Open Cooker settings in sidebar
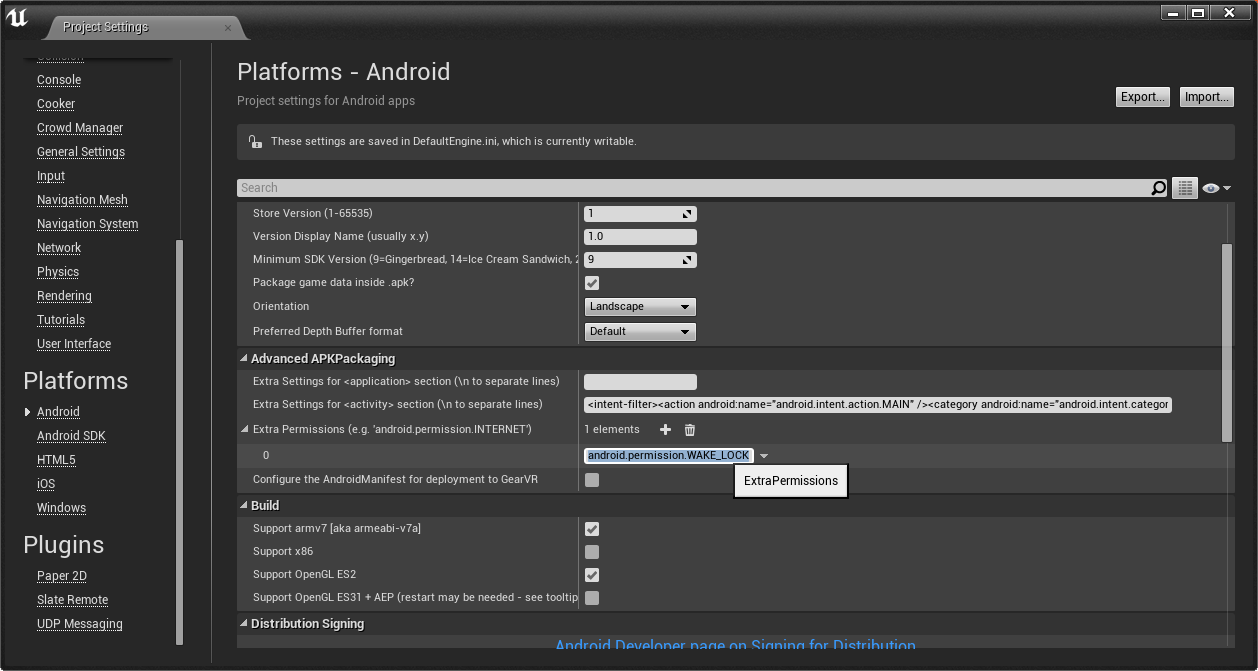This screenshot has width=1258, height=671. (56, 104)
